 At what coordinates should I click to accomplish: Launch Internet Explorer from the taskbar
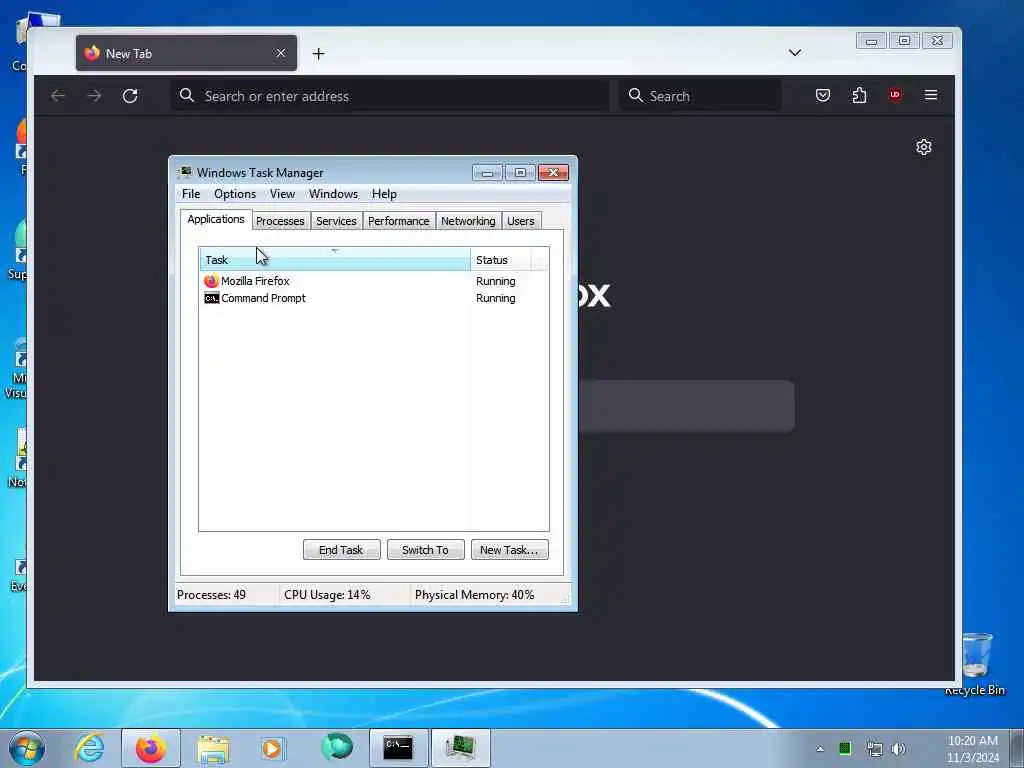coord(89,748)
